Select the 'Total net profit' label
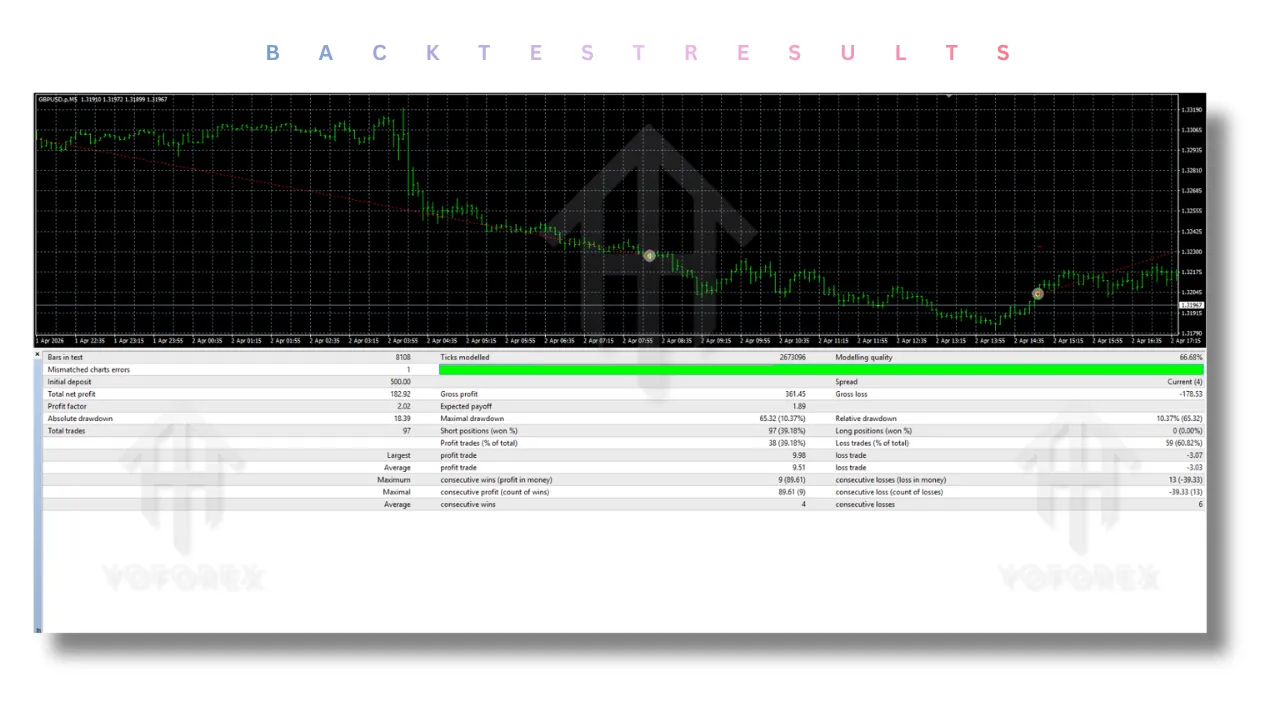Viewport: 1280px width, 720px height. tap(72, 394)
